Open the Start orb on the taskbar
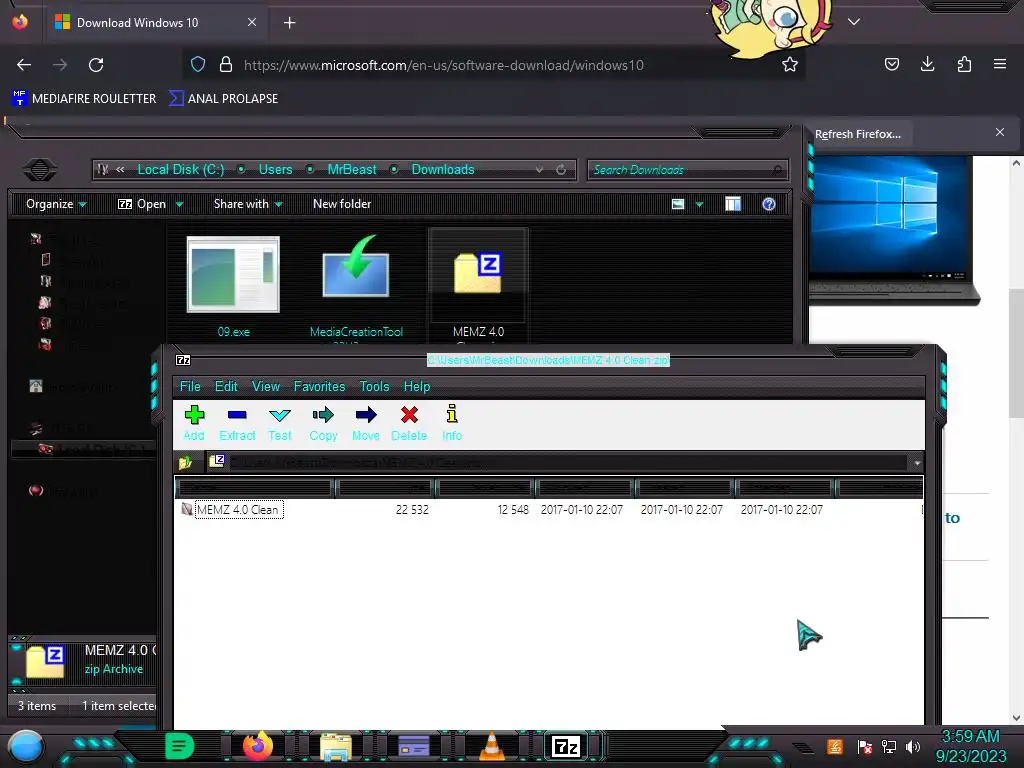Screen dimensions: 1024x768 click(26, 746)
